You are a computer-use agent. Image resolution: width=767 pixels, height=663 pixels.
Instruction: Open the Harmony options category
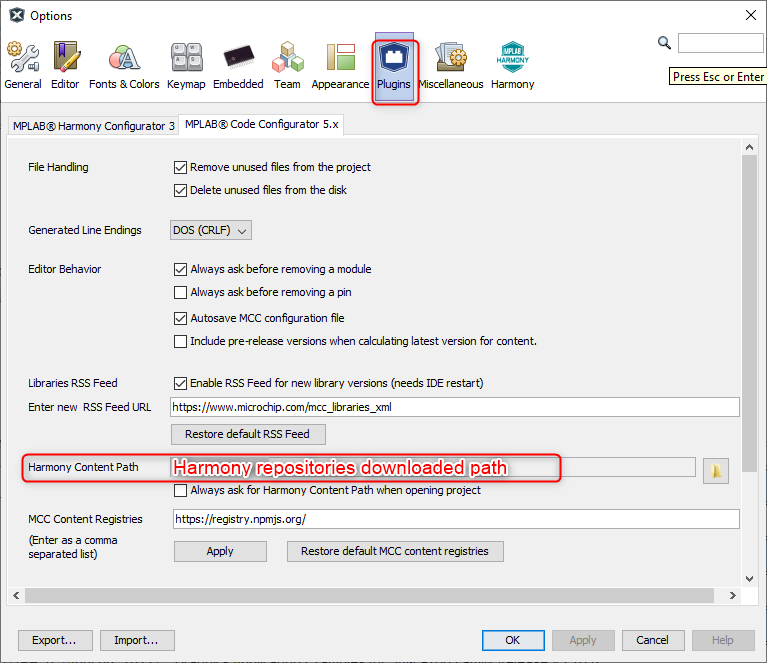point(512,66)
